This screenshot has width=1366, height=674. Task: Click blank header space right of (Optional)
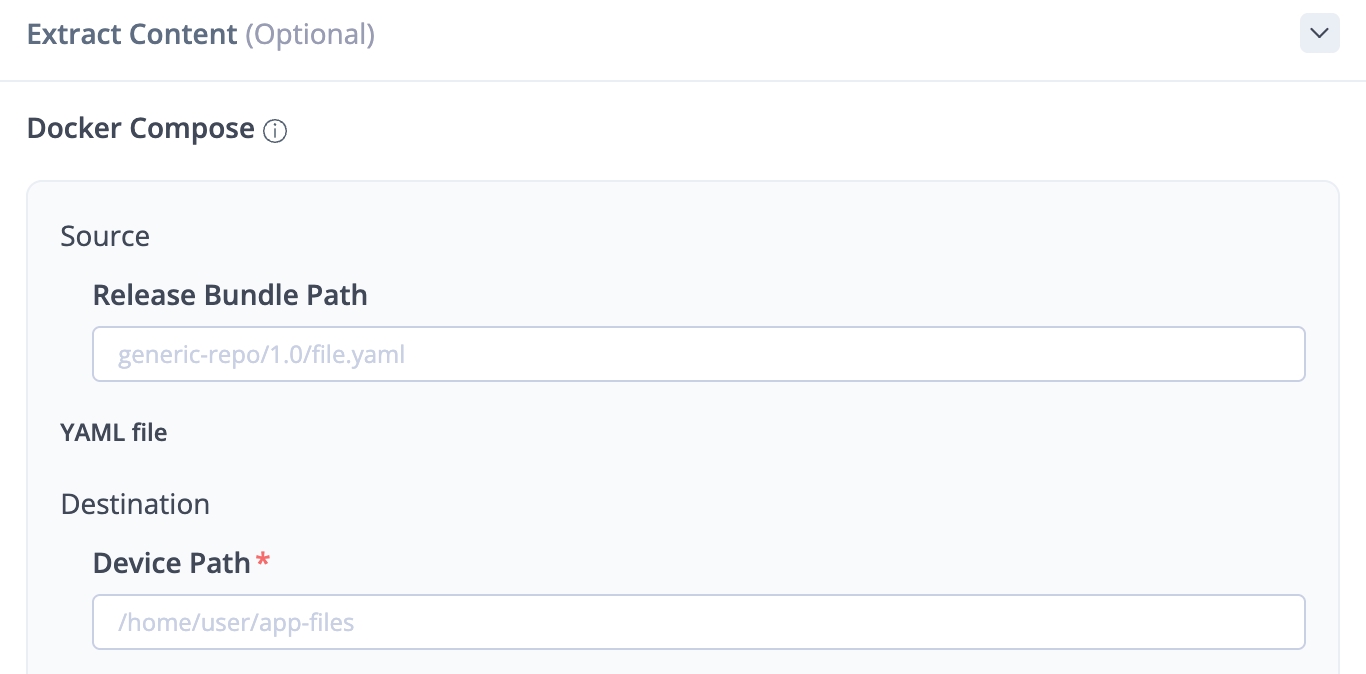(800, 34)
